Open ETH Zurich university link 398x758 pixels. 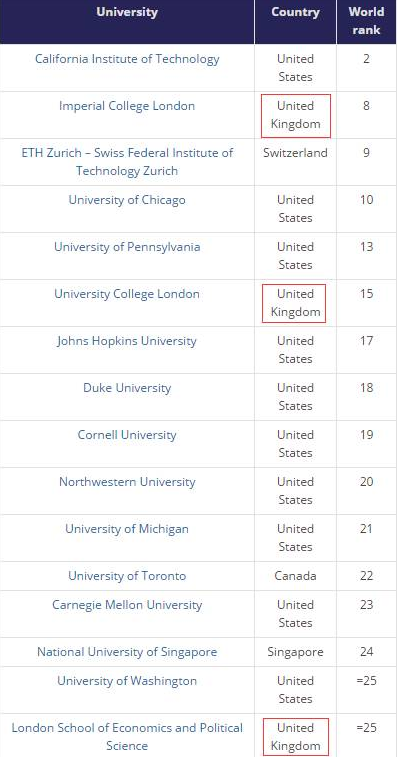click(127, 162)
